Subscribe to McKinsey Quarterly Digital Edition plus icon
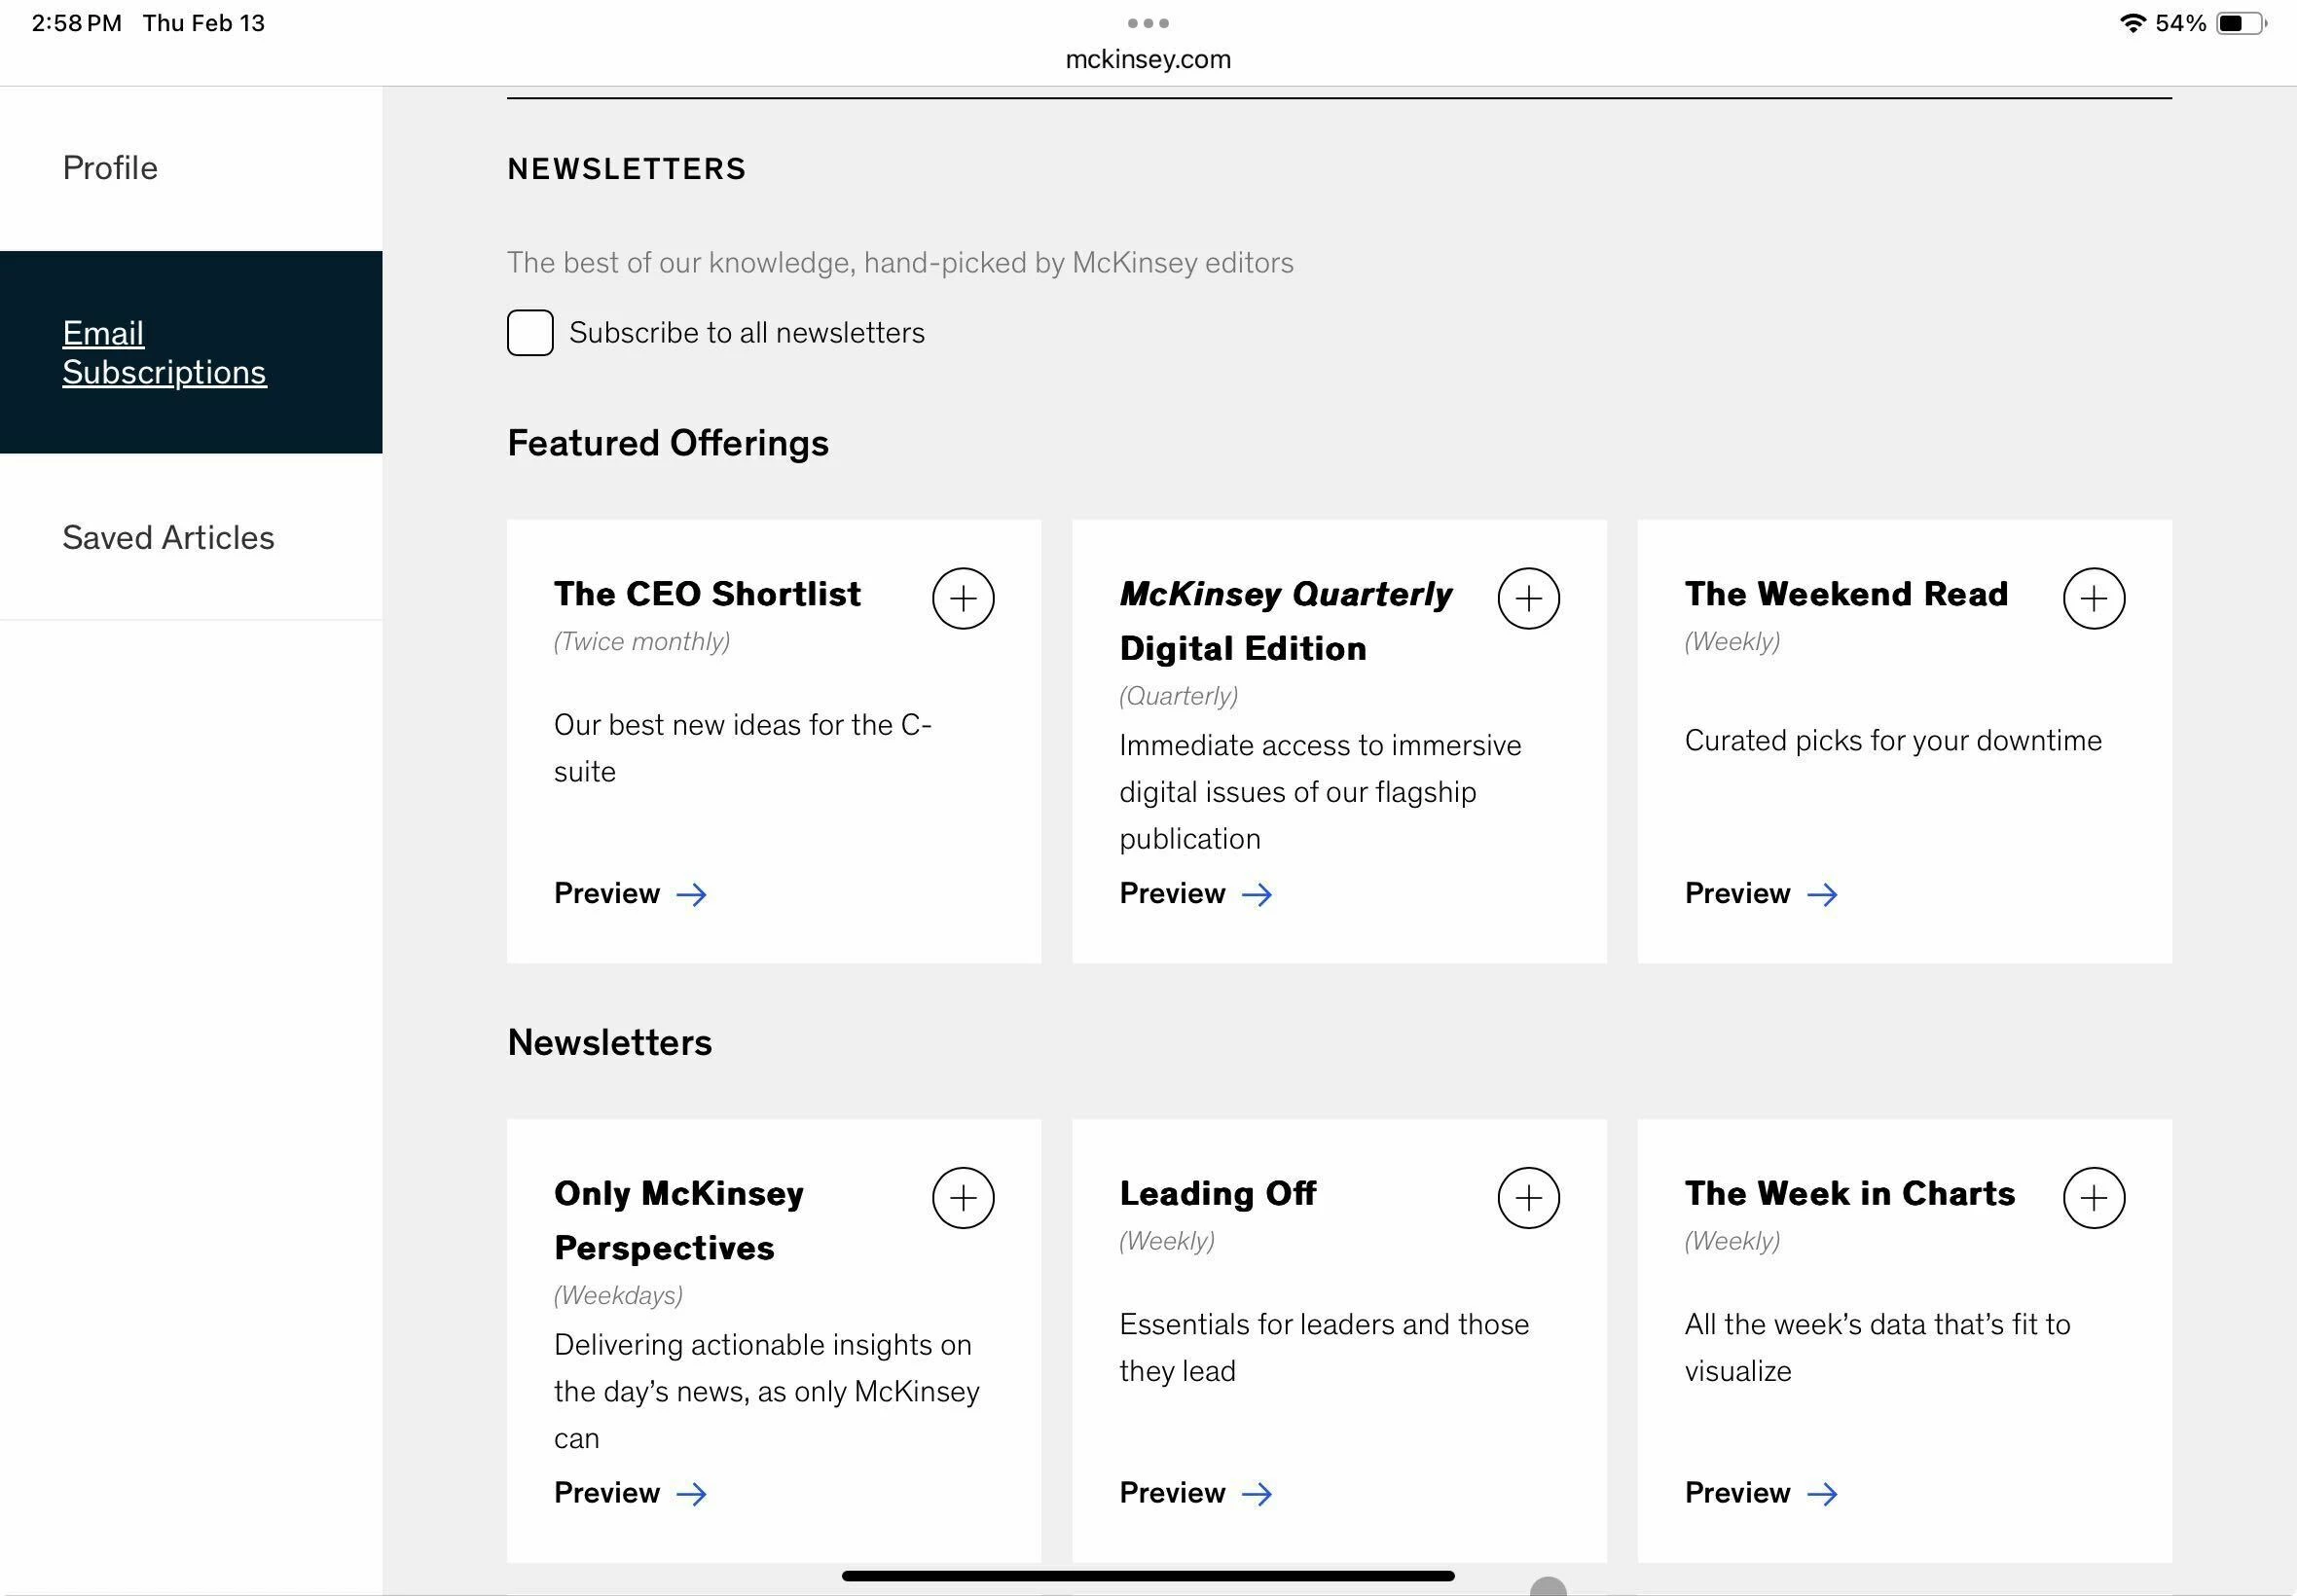This screenshot has width=2297, height=1596. (1527, 598)
